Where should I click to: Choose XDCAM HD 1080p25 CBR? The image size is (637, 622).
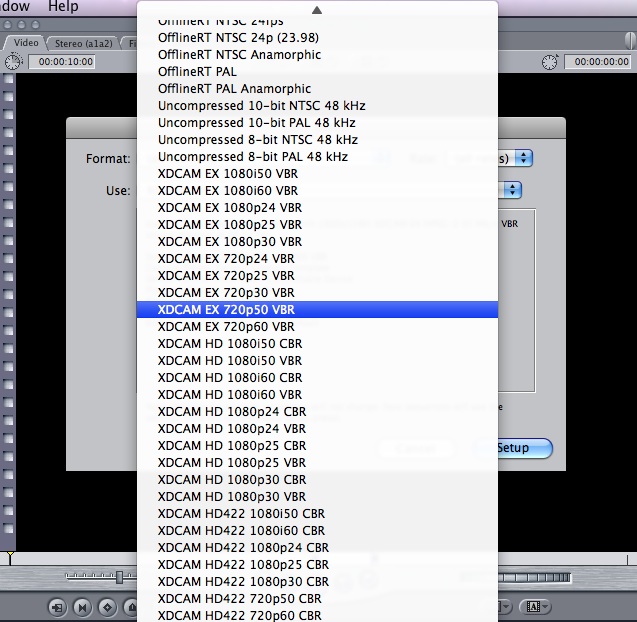click(317, 446)
